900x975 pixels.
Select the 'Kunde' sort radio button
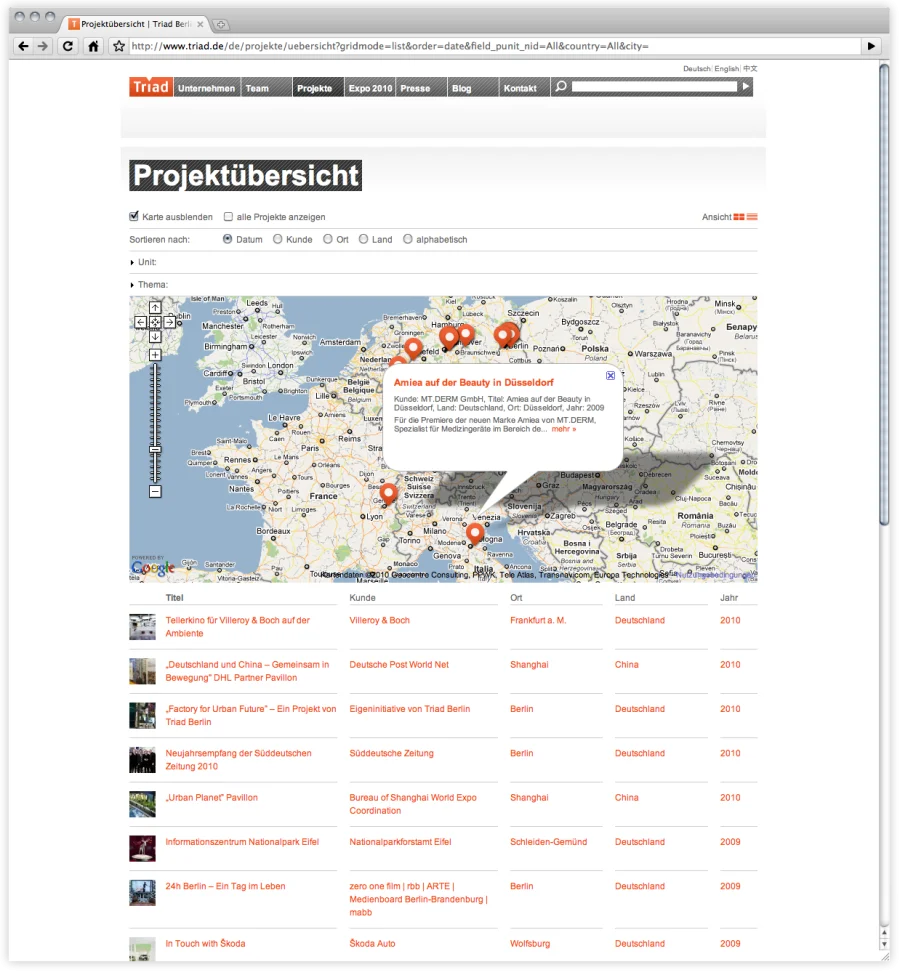[x=278, y=240]
